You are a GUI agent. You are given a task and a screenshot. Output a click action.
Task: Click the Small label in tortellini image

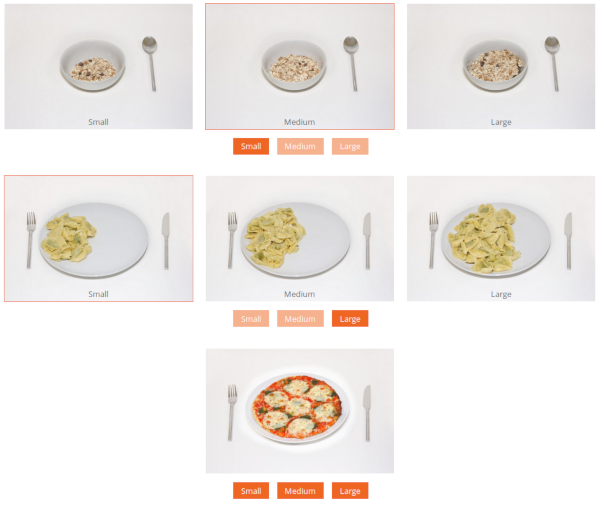(98, 294)
